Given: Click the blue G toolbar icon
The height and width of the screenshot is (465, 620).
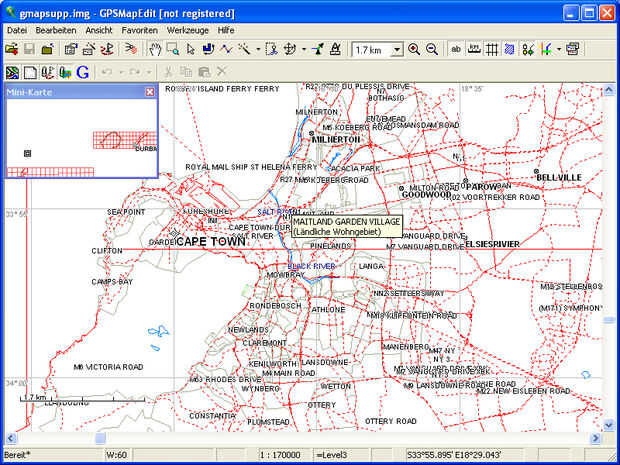Looking at the screenshot, I should click(82, 72).
